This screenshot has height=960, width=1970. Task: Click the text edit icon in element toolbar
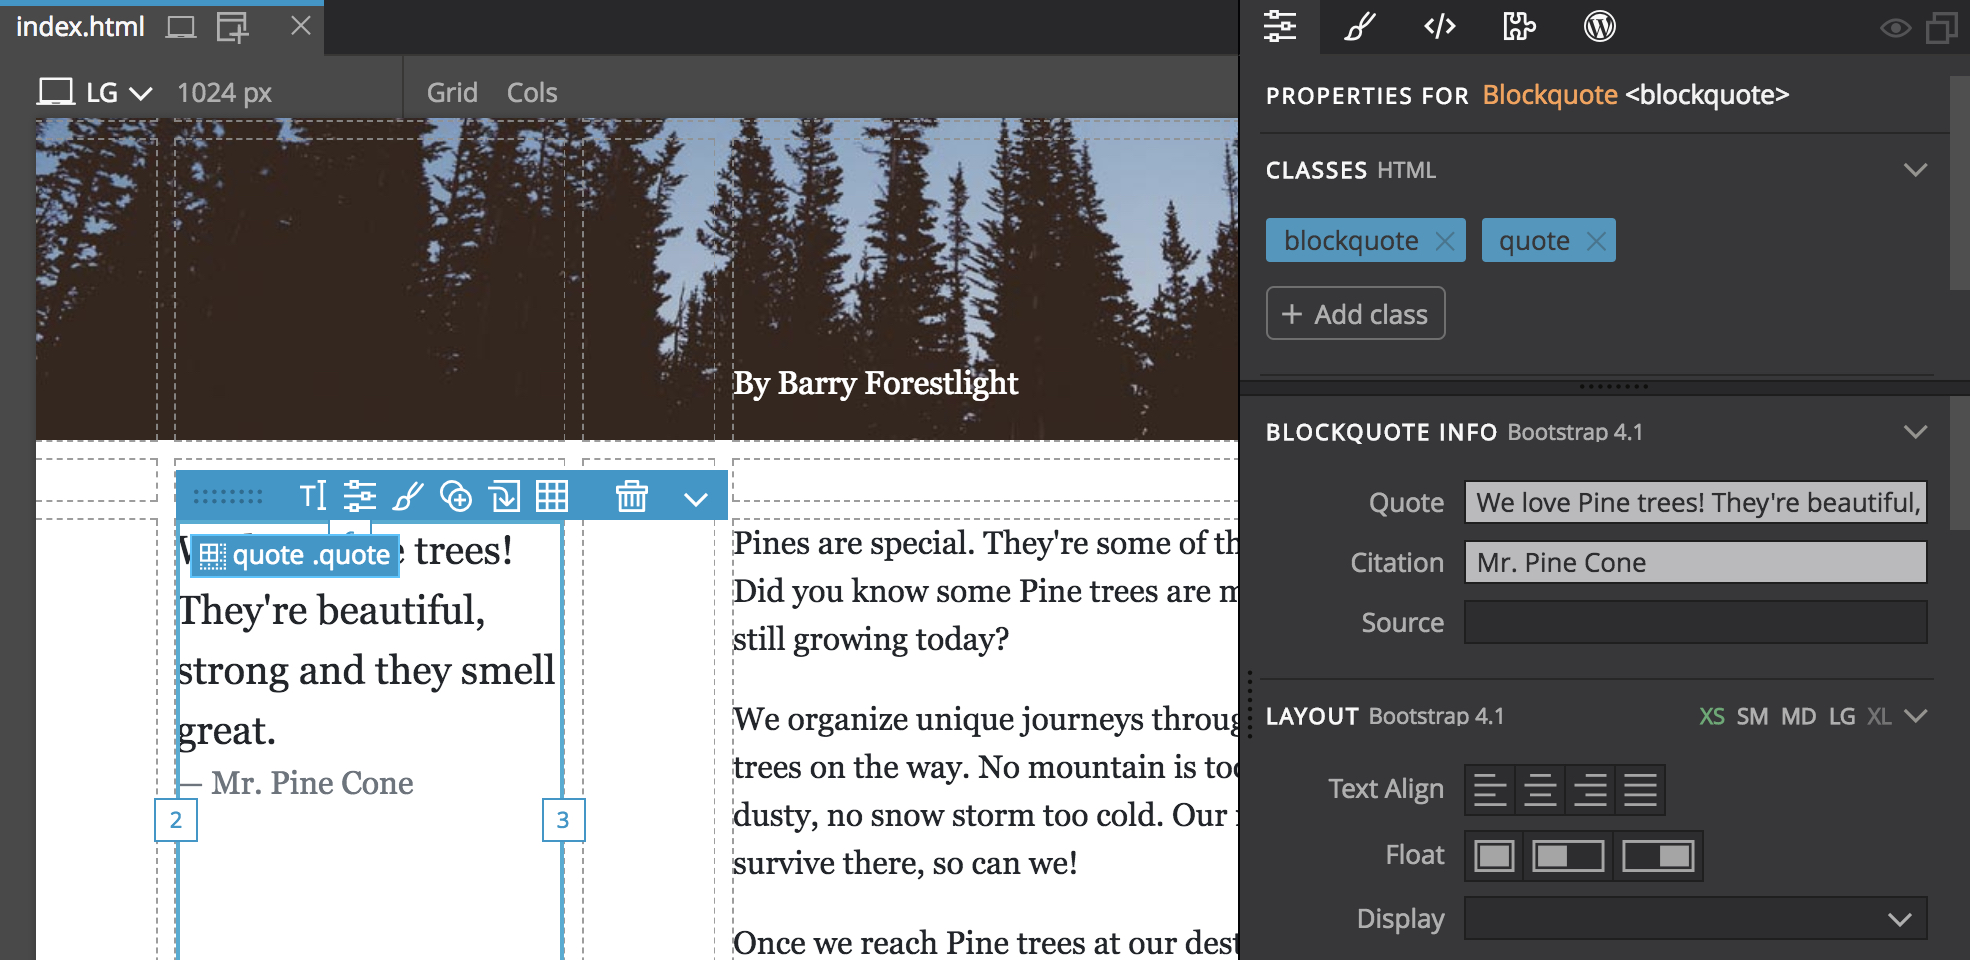pos(313,495)
